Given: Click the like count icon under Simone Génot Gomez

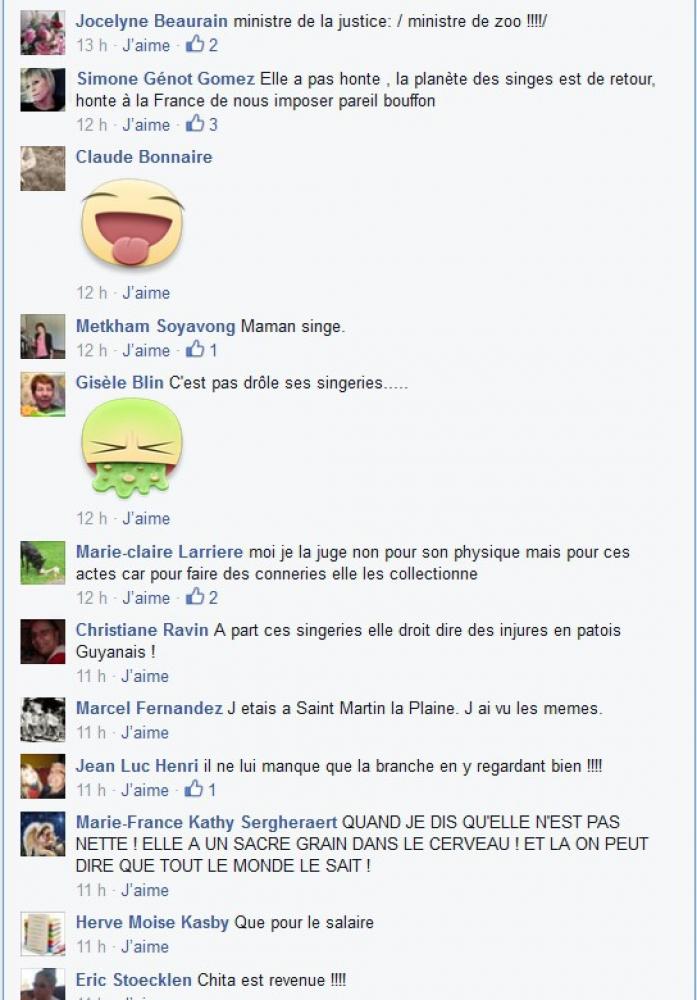Looking at the screenshot, I should tap(194, 123).
